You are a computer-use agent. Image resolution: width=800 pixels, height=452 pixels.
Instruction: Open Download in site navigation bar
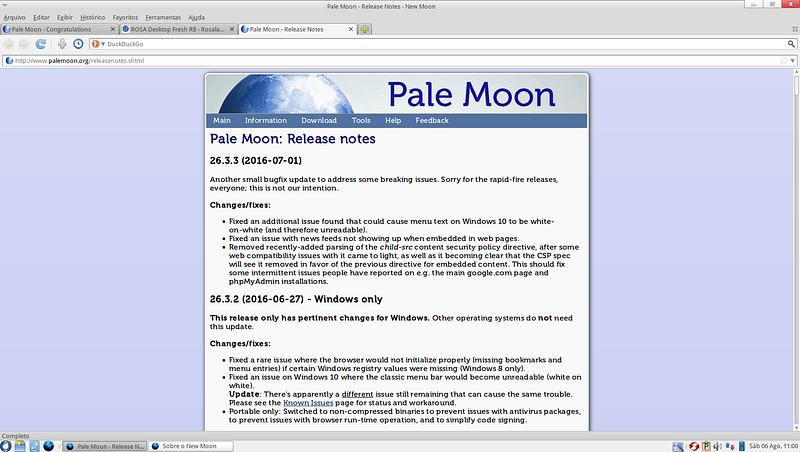click(x=319, y=121)
